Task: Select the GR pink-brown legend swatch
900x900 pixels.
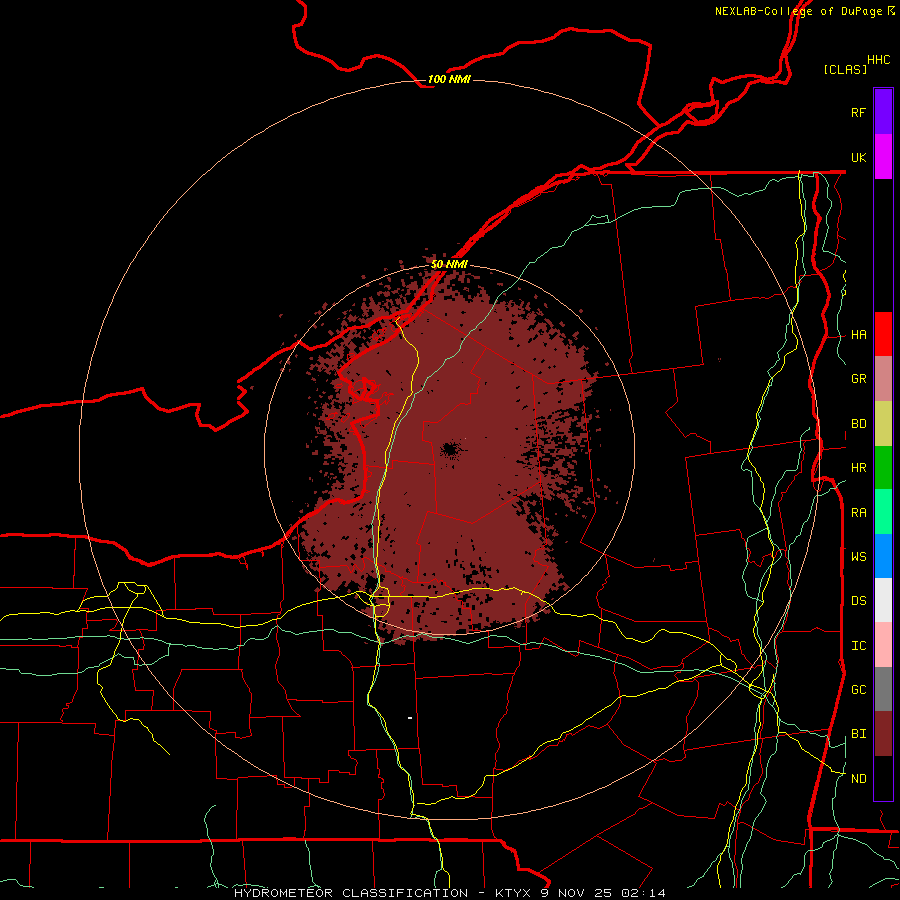Action: [x=883, y=378]
